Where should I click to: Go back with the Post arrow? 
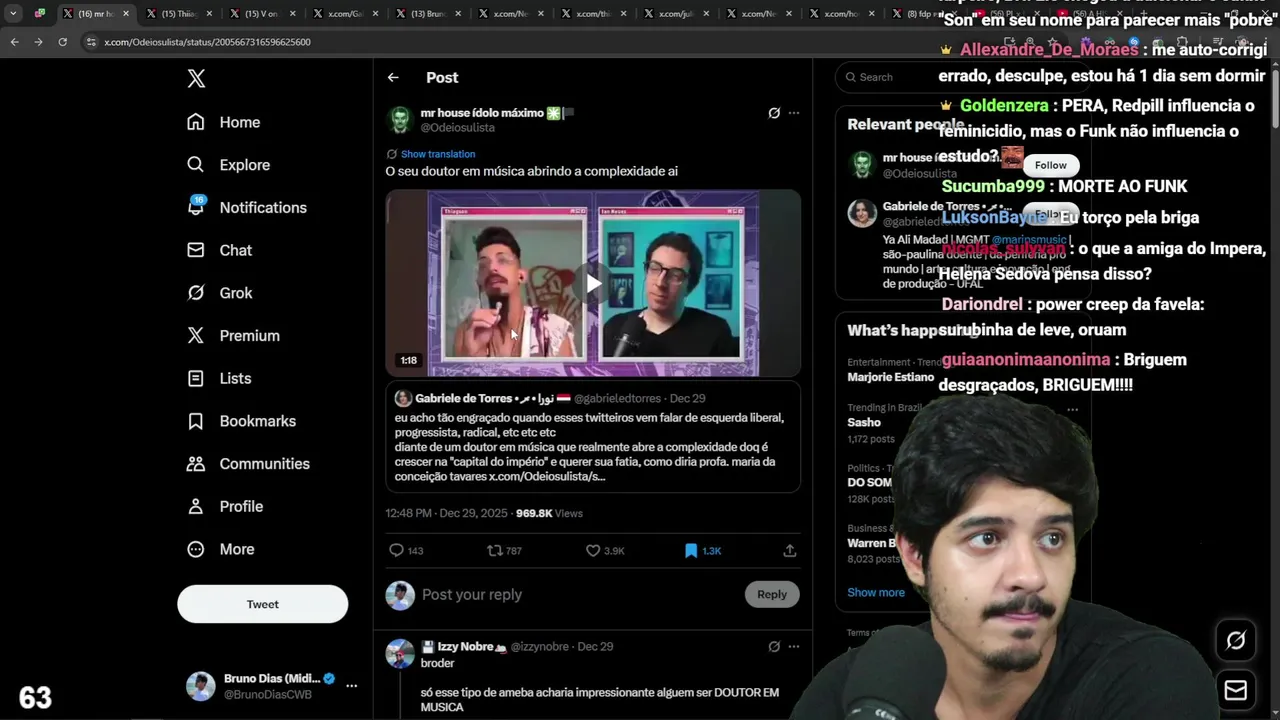393,77
